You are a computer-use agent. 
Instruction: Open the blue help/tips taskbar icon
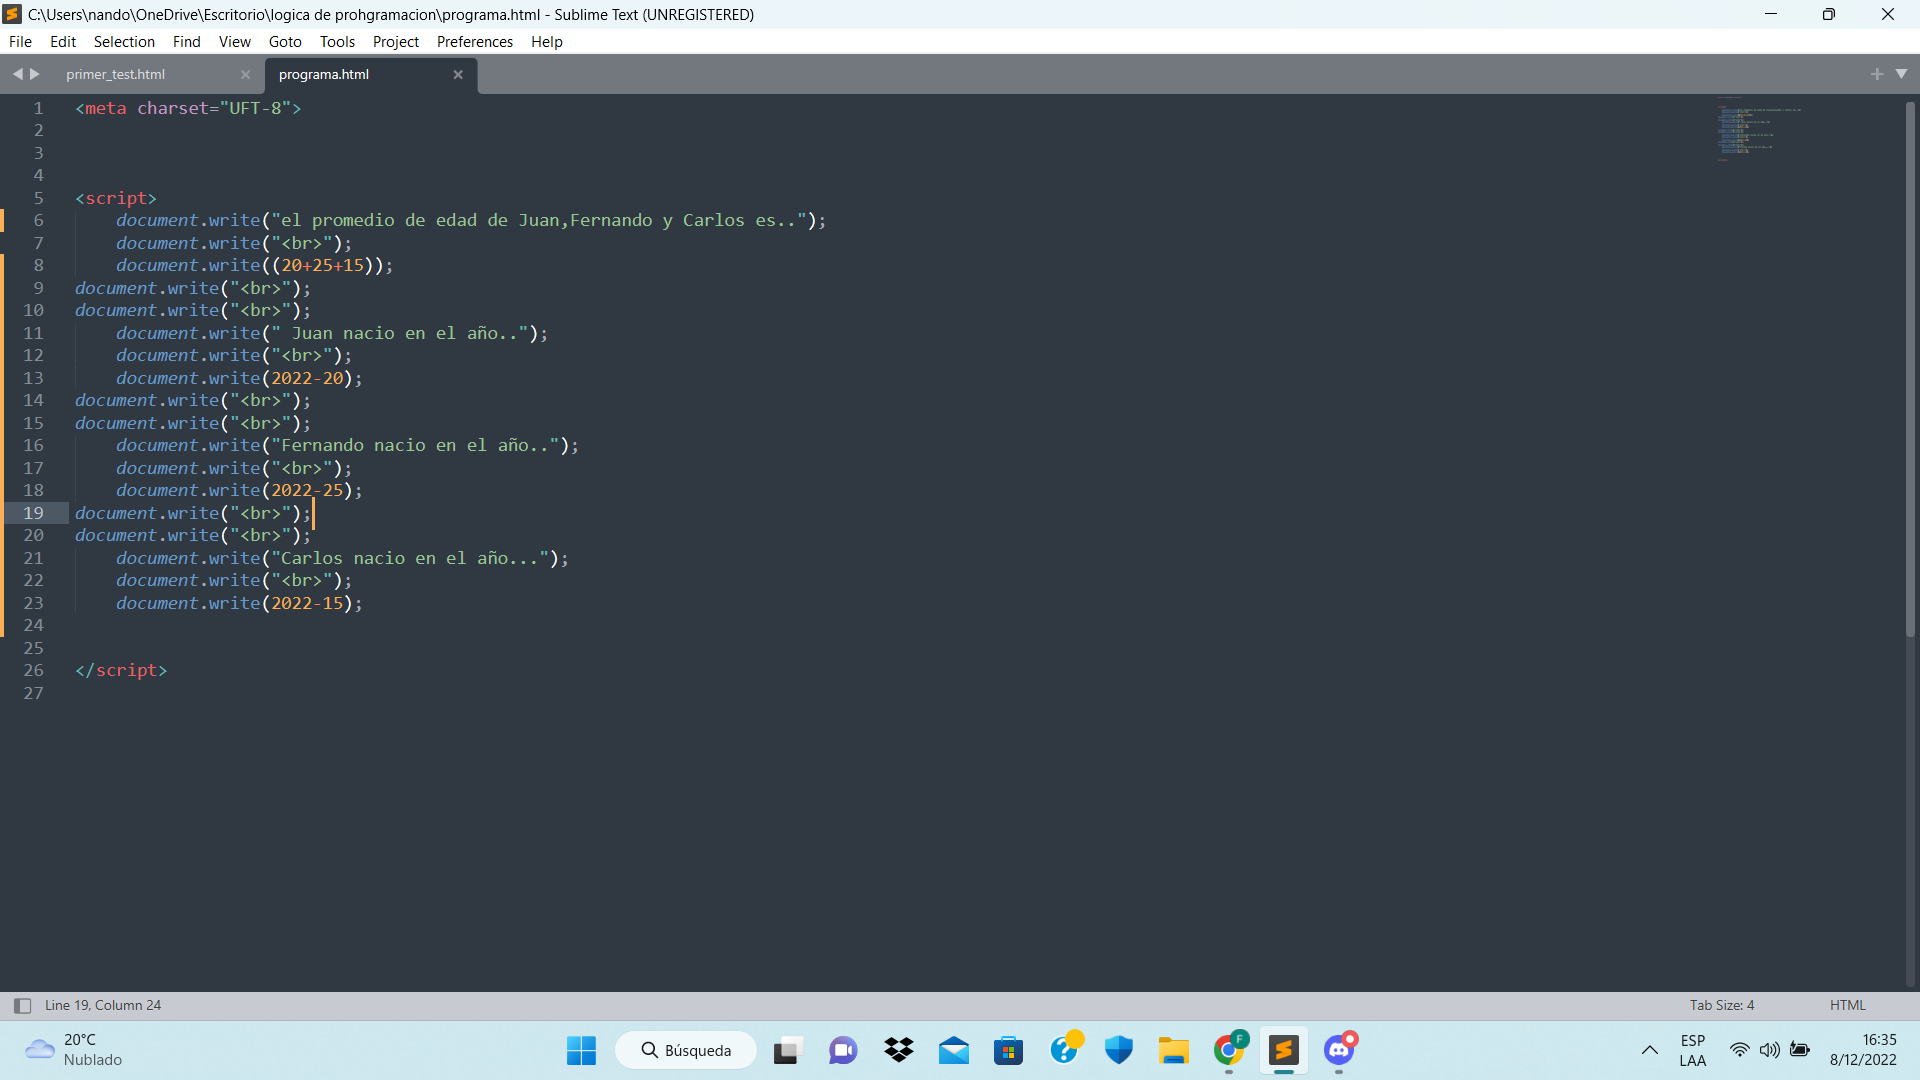[1065, 1050]
